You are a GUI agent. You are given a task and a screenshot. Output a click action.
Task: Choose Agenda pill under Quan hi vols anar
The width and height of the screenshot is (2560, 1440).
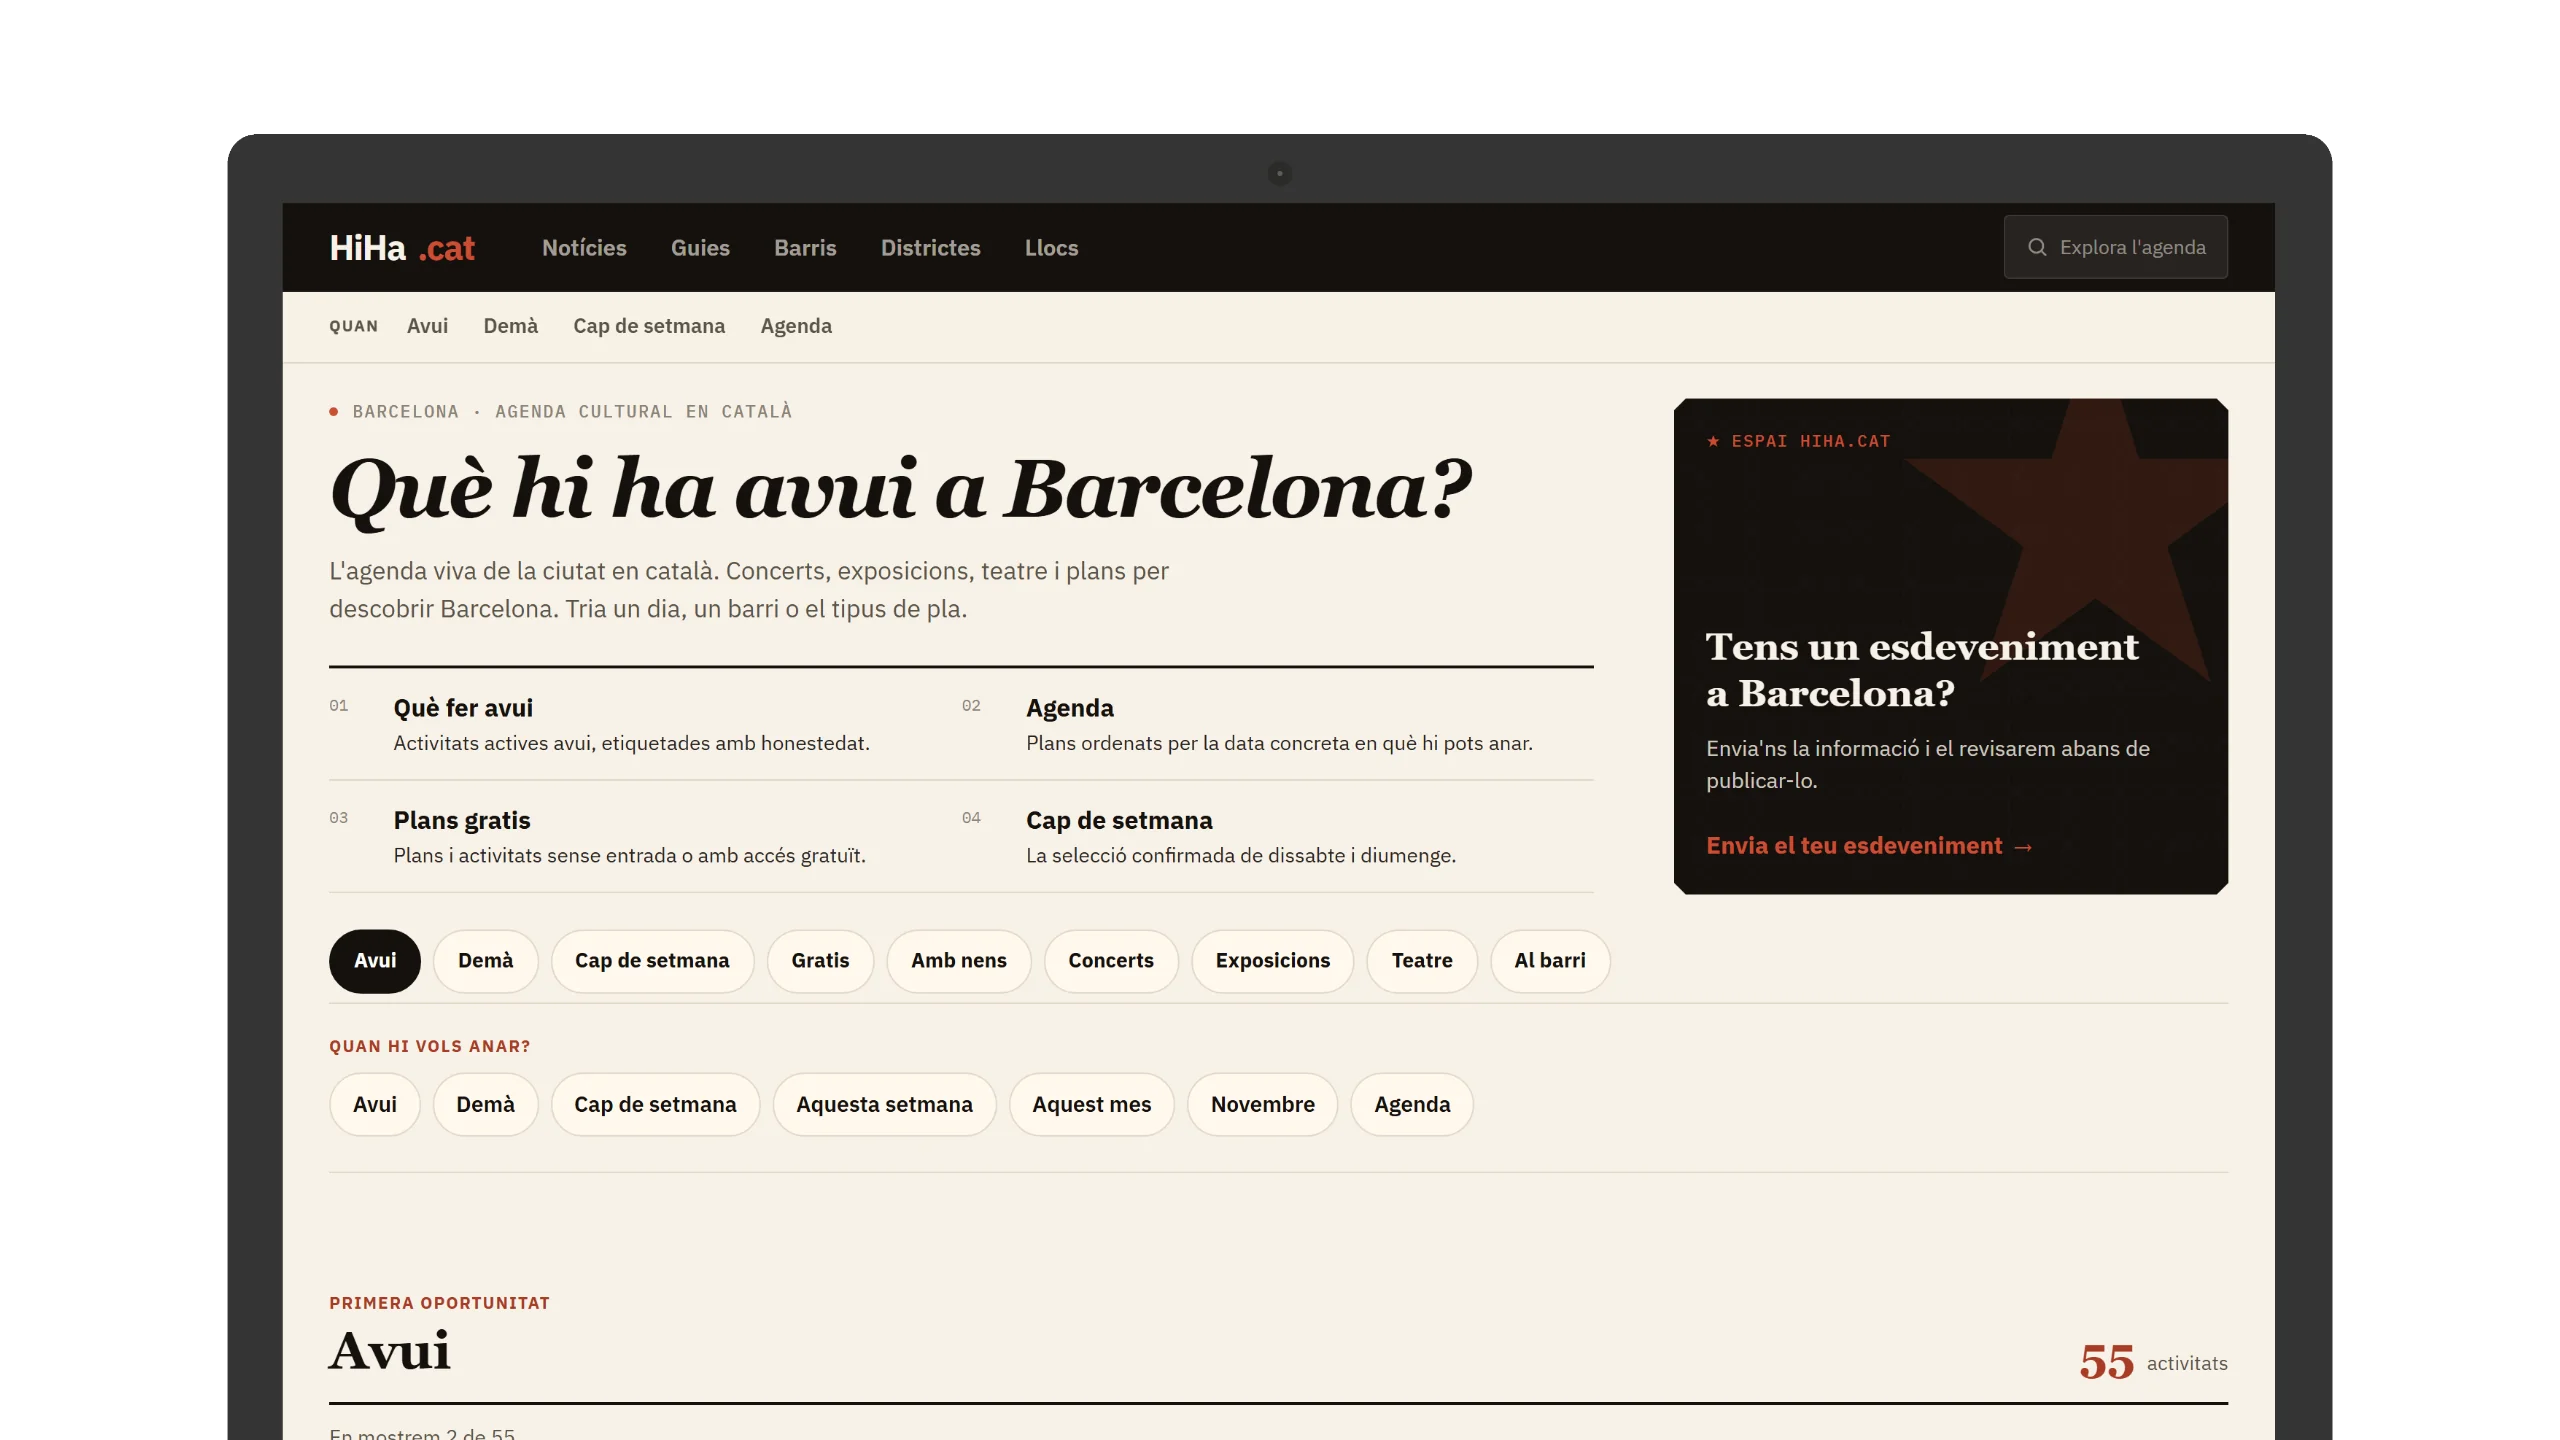pyautogui.click(x=1412, y=1105)
